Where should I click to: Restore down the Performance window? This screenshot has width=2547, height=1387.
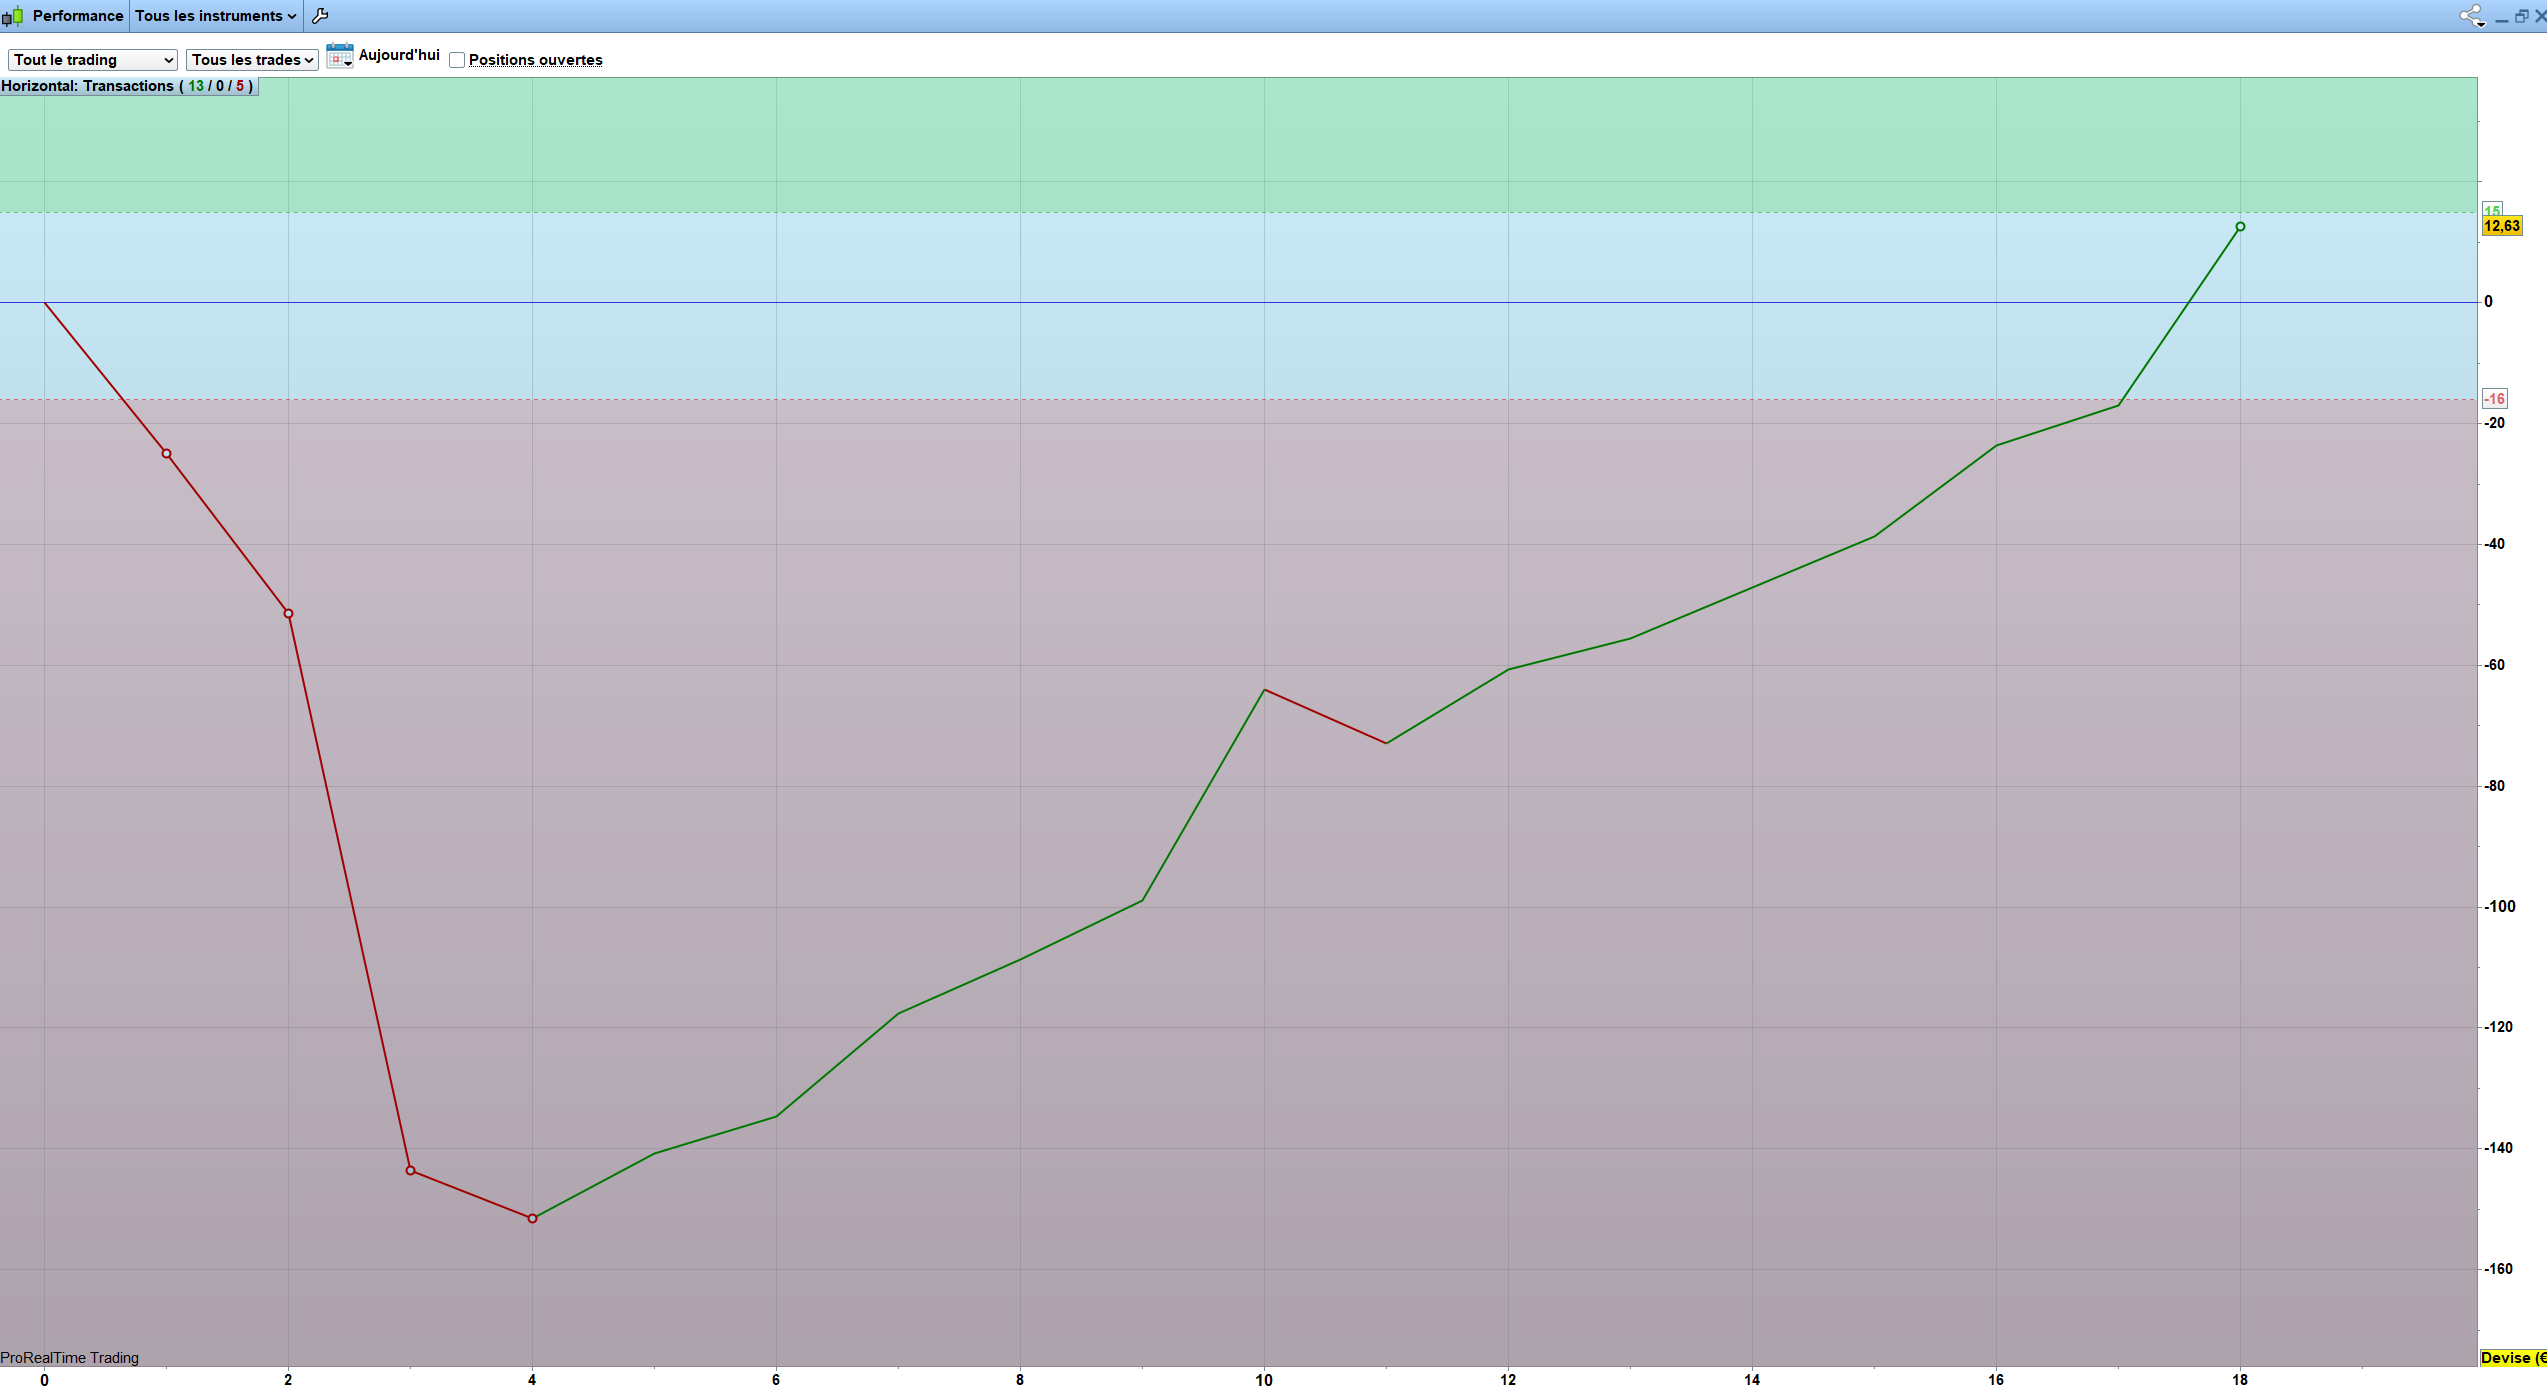coord(2521,16)
